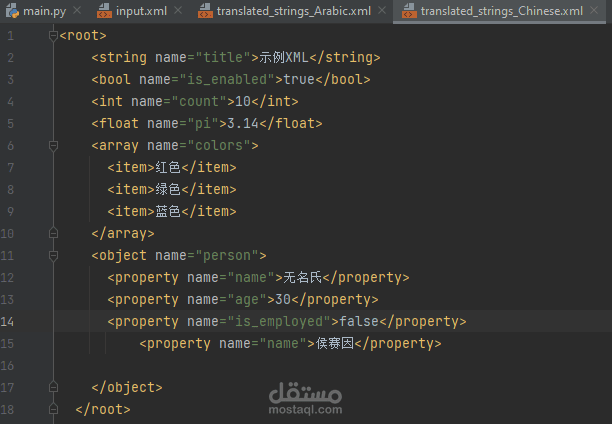Click fold end marker at closing array tag
This screenshot has width=612, height=424.
[53, 233]
